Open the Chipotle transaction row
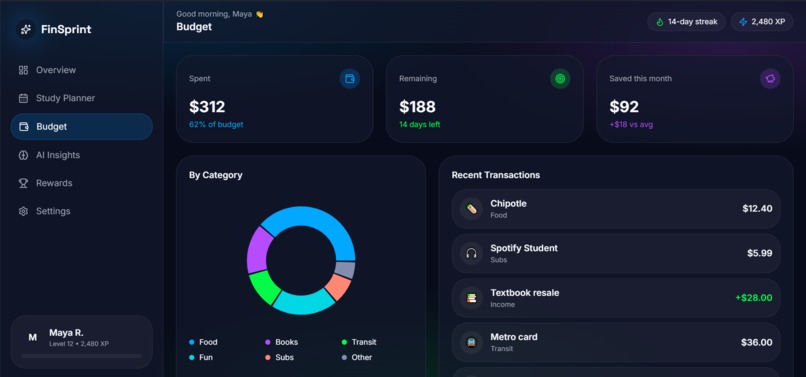 point(616,209)
